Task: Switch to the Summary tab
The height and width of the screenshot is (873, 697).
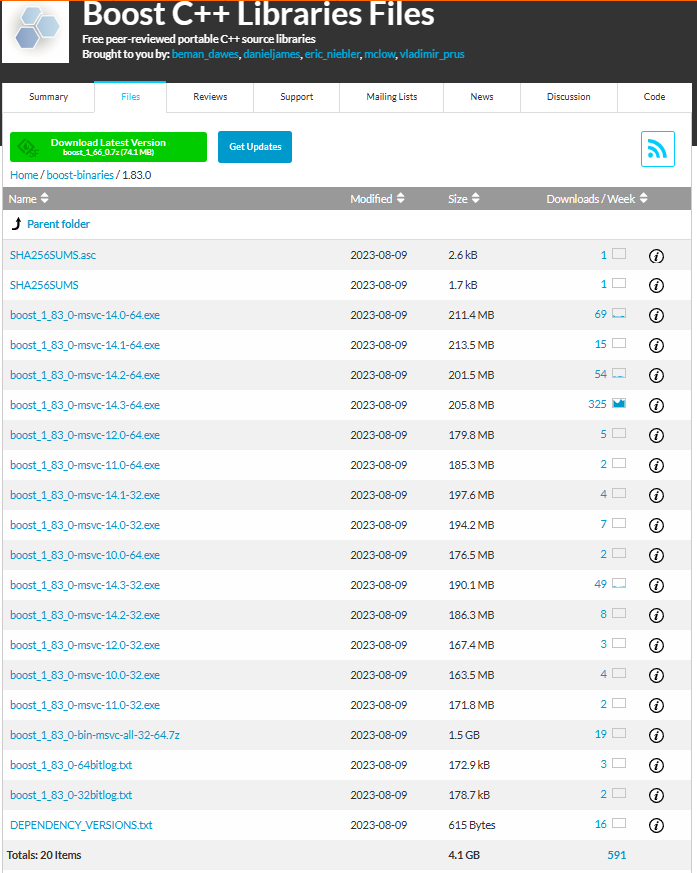Action: click(x=48, y=97)
